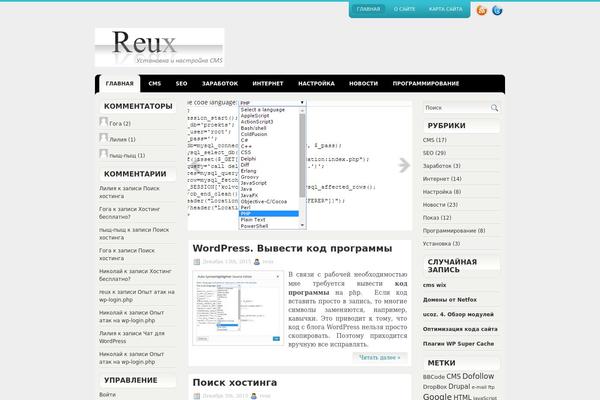The height and width of the screenshot is (400, 600).
Task: Pick Plain Text in the language list
Action: pos(253,220)
